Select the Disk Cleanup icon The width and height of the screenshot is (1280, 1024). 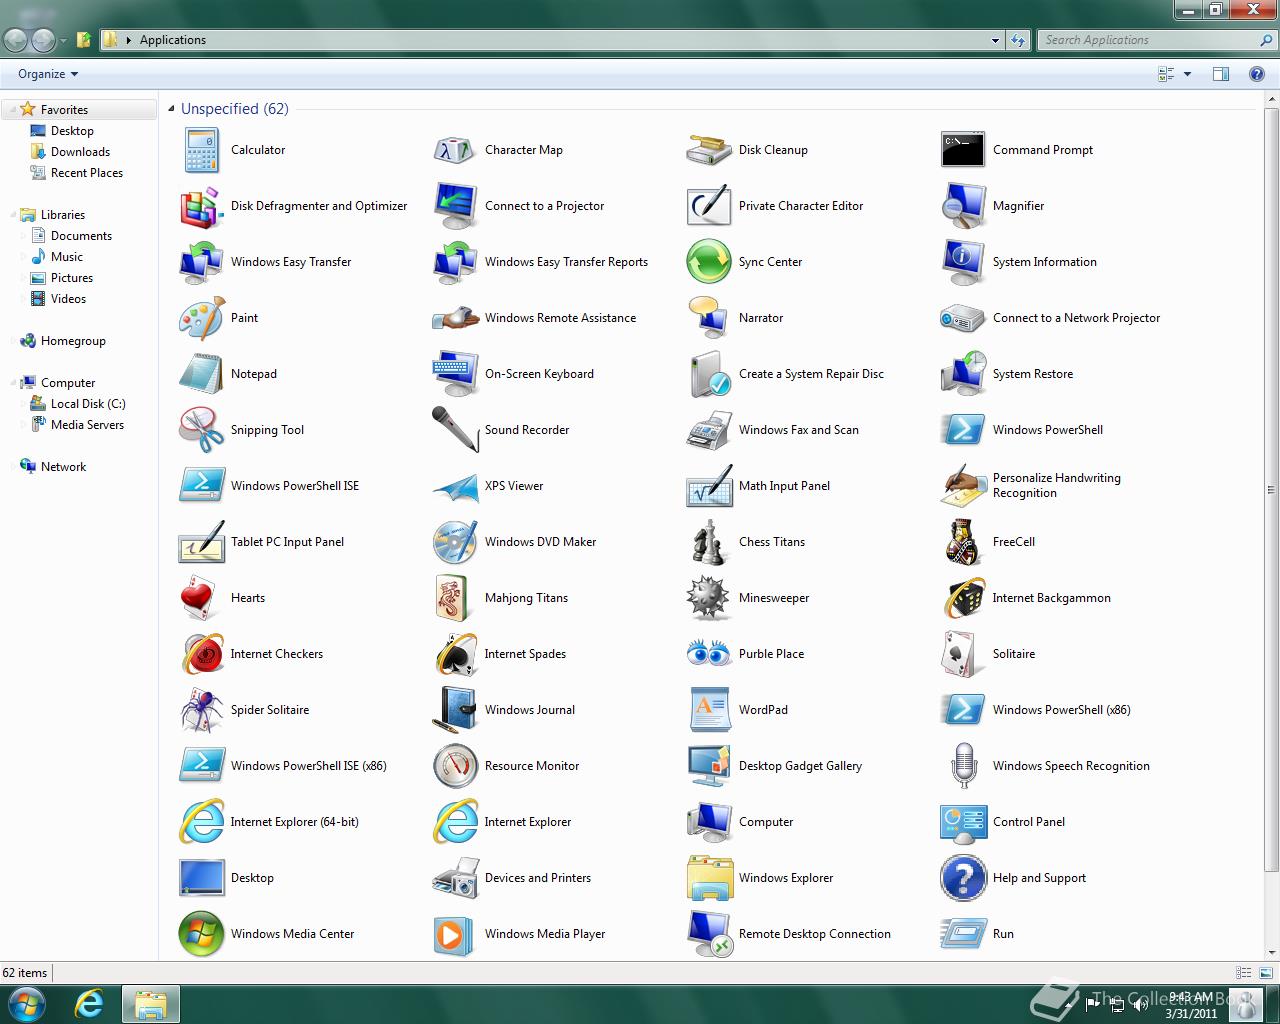(710, 150)
